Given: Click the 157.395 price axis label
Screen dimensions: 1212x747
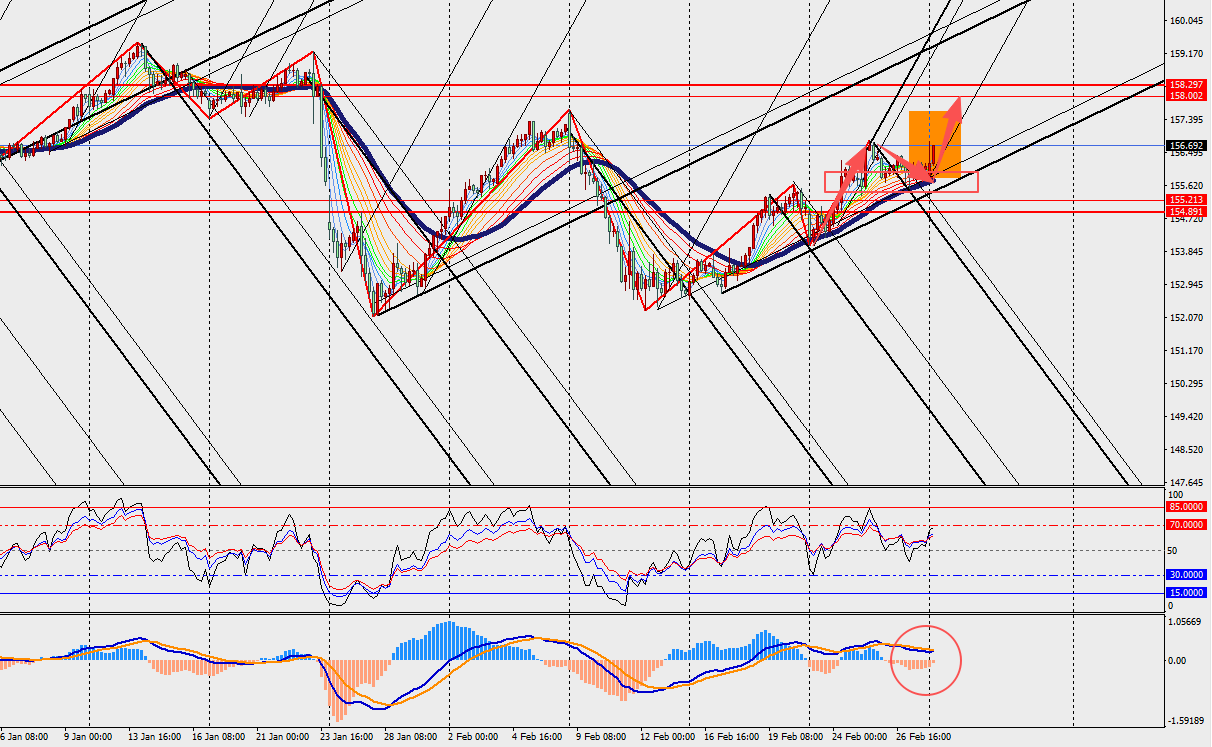Looking at the screenshot, I should (x=1186, y=119).
